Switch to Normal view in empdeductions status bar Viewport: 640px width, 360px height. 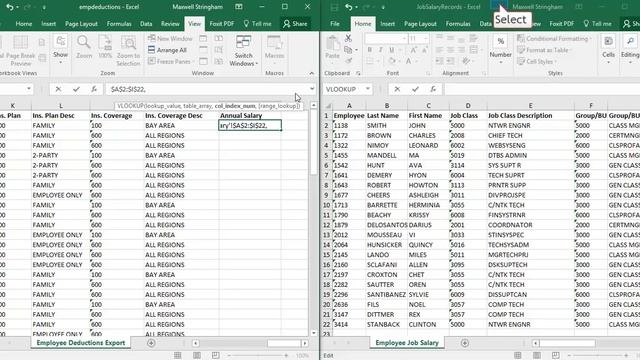(x=178, y=356)
